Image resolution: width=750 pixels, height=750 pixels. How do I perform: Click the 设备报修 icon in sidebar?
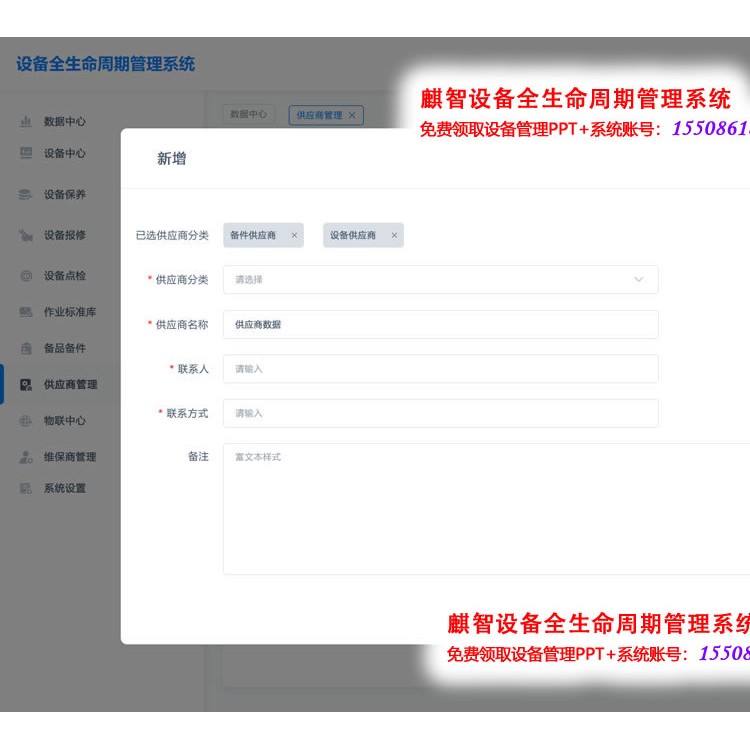[26, 235]
